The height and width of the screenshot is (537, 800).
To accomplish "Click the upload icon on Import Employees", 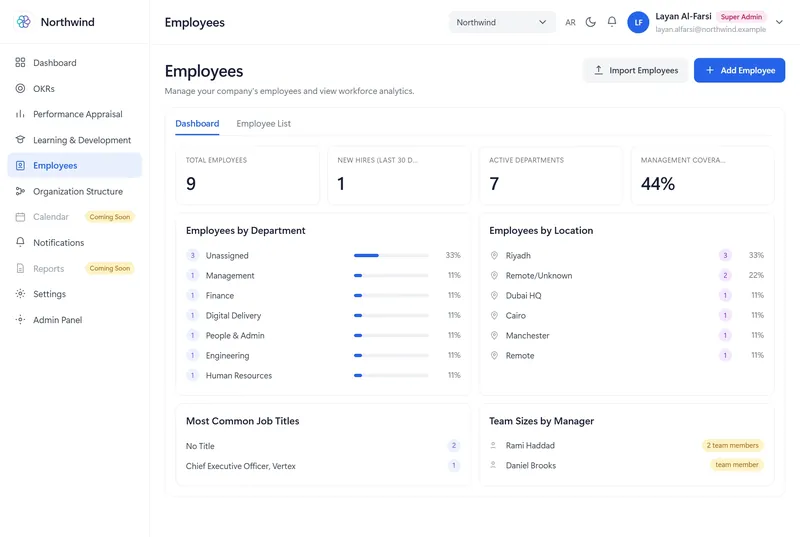I will (598, 70).
